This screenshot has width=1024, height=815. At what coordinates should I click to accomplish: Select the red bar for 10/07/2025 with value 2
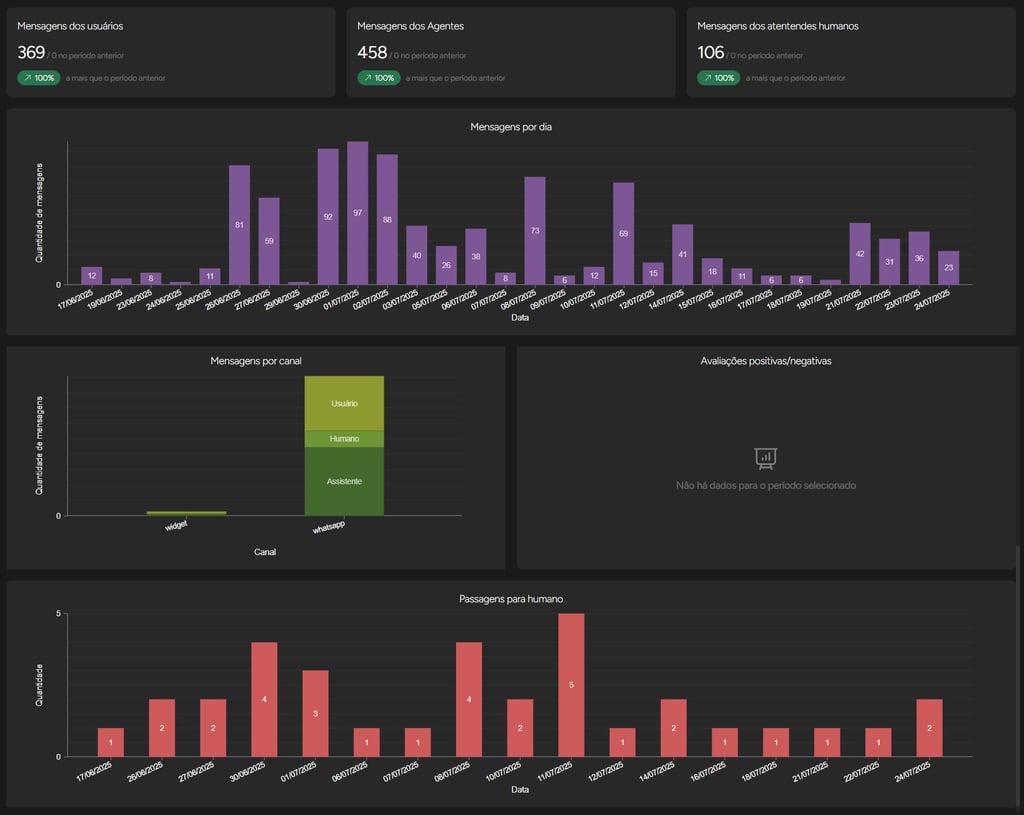coord(520,728)
